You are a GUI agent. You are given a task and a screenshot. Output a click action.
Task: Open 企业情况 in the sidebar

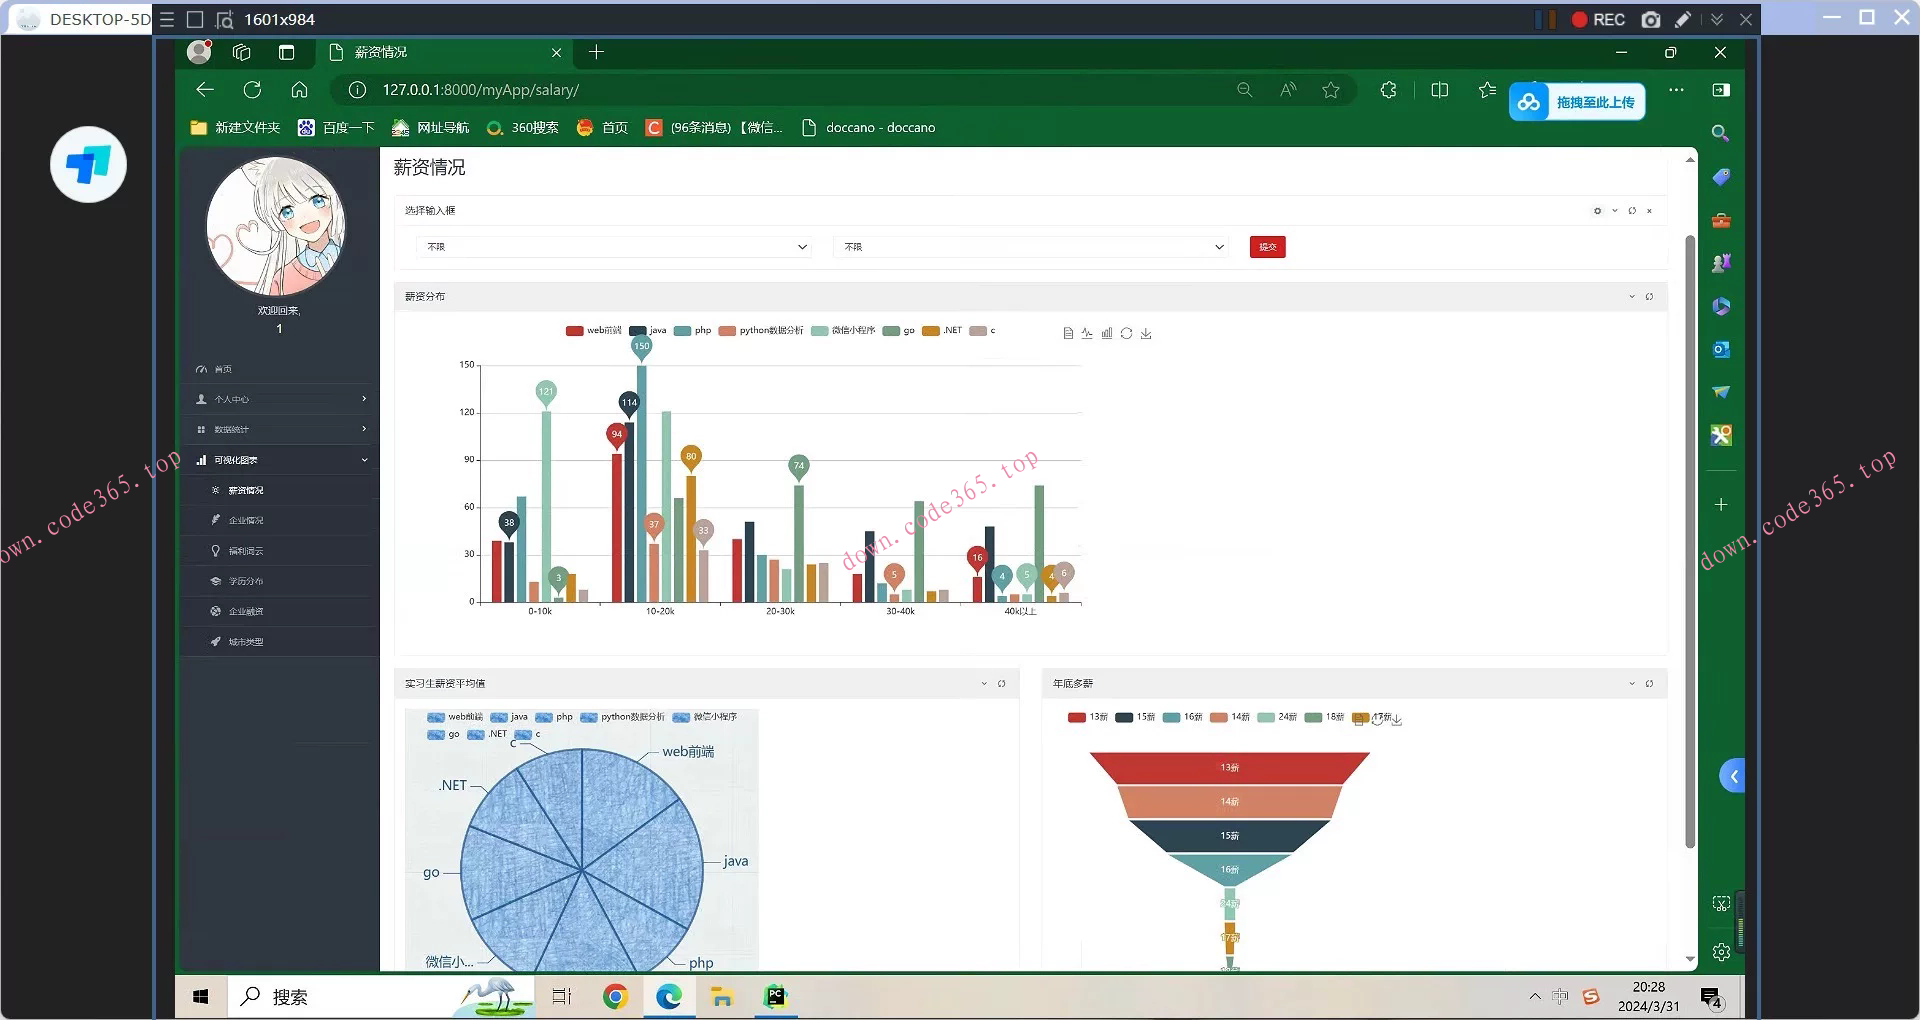click(246, 520)
